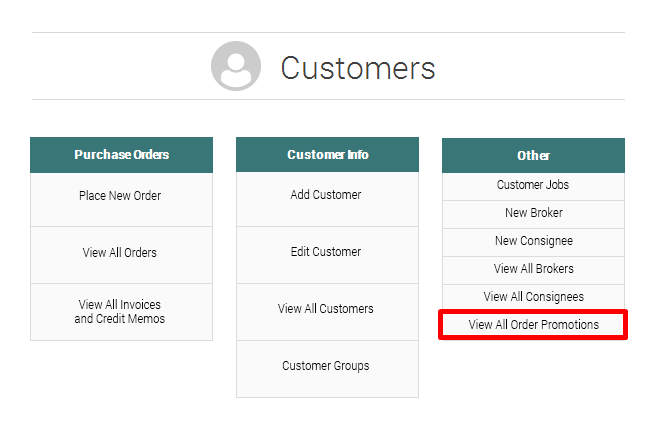Select the Customer Info column header

click(x=327, y=155)
